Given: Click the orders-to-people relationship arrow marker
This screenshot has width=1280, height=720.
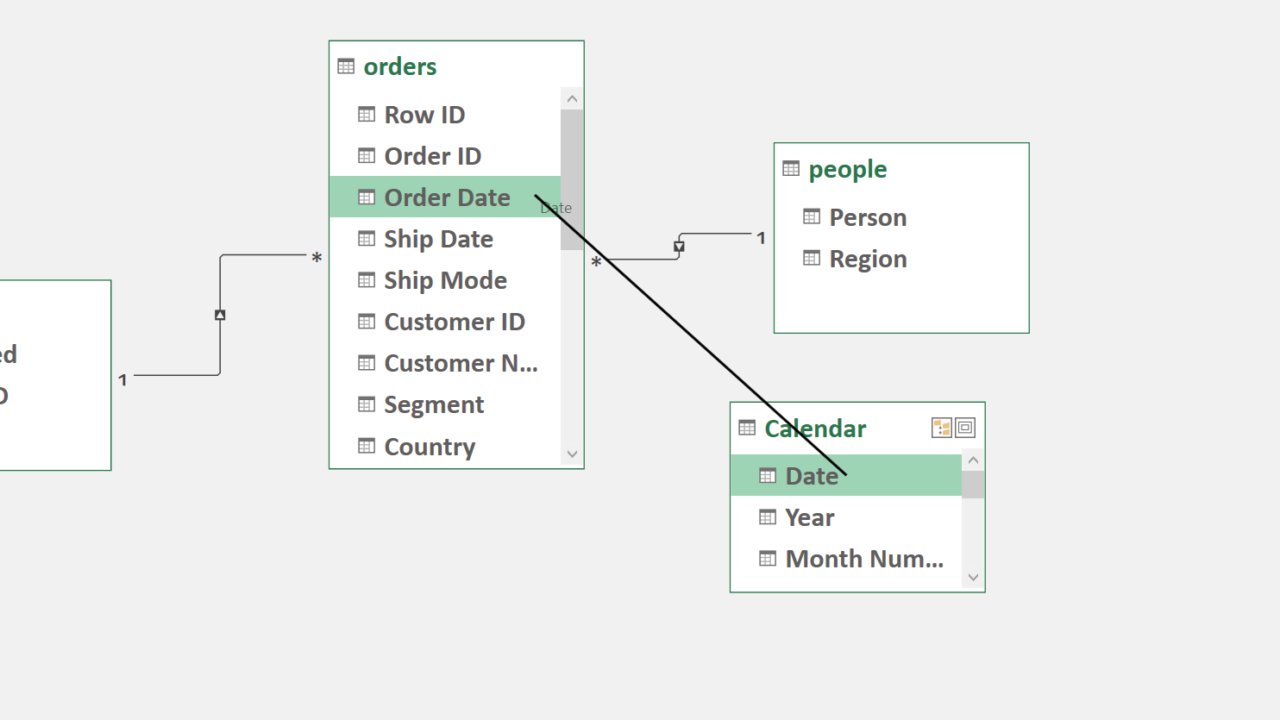Looking at the screenshot, I should tap(679, 246).
